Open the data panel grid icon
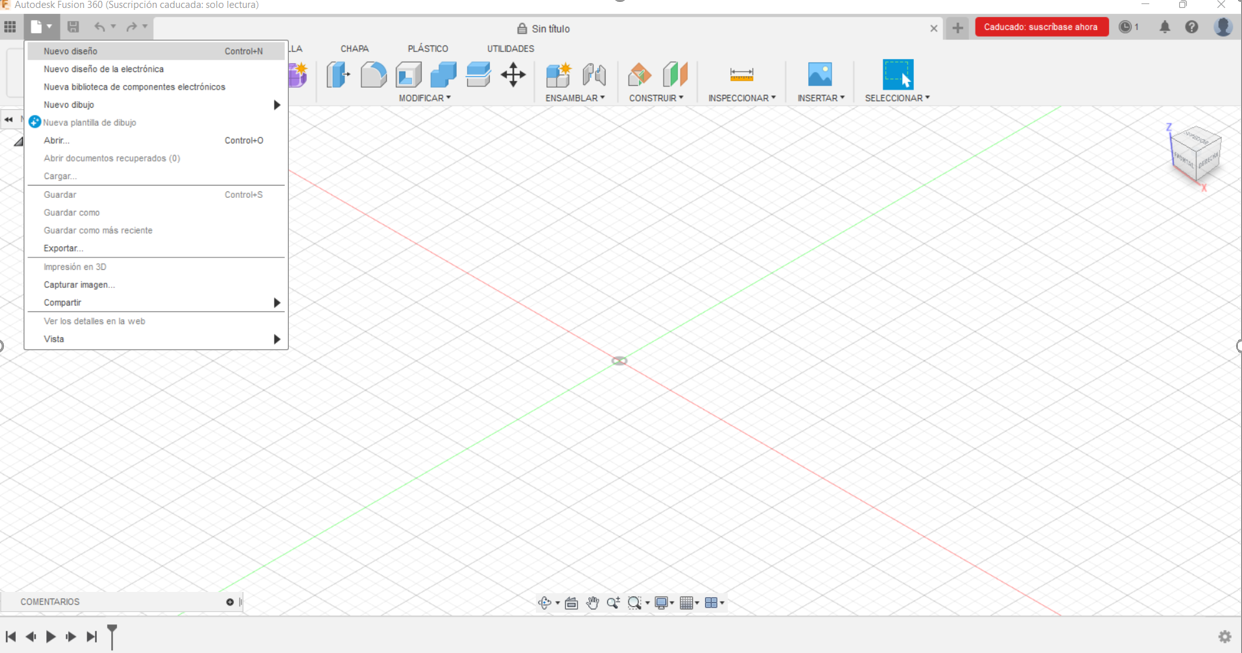Image resolution: width=1242 pixels, height=653 pixels. (x=10, y=27)
